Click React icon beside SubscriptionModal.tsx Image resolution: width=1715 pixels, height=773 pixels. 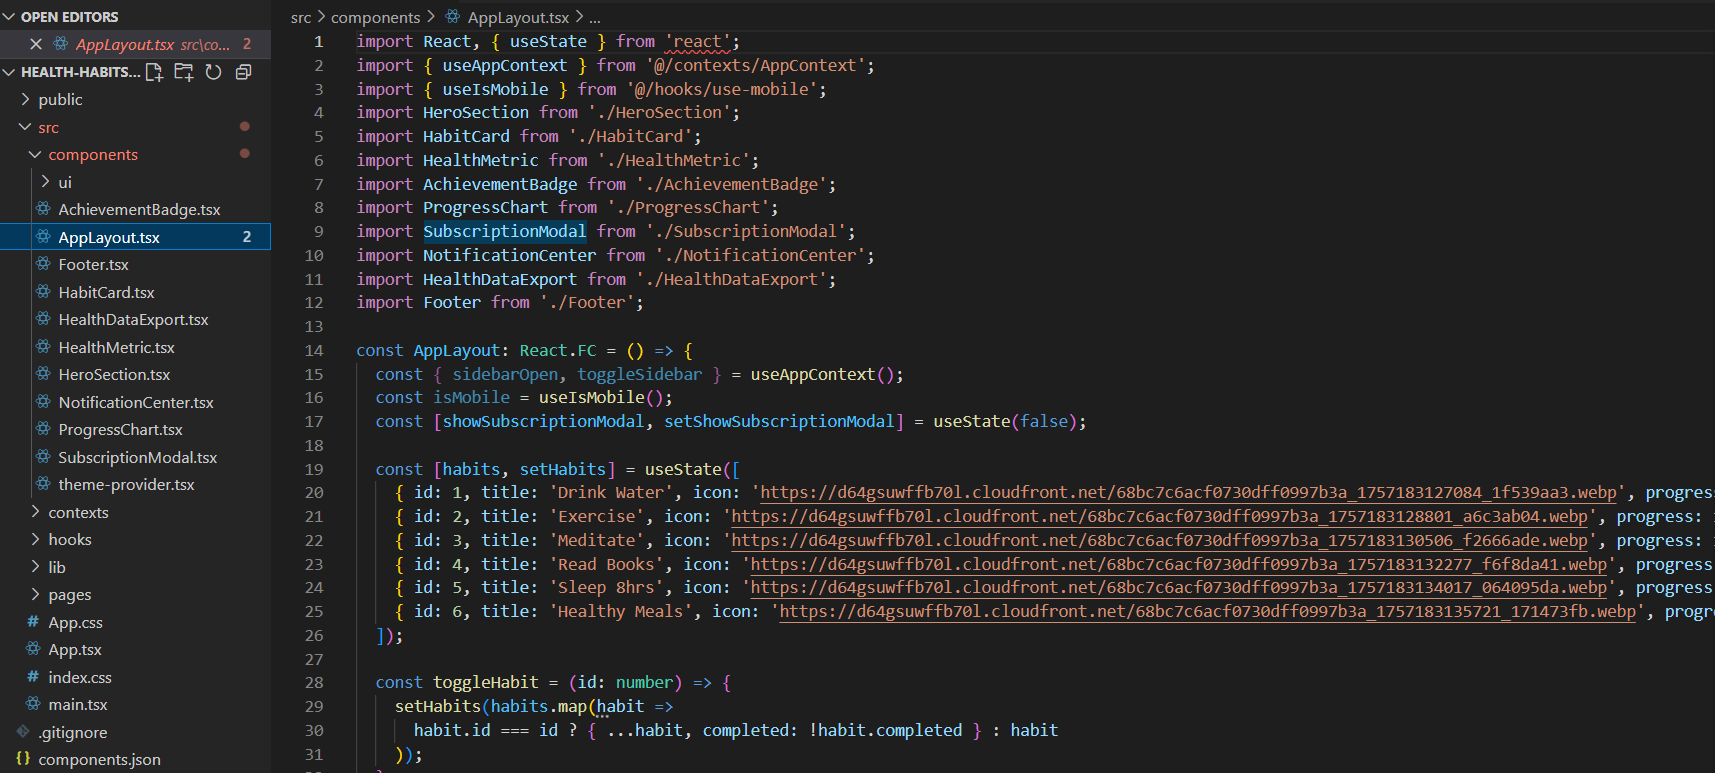43,457
